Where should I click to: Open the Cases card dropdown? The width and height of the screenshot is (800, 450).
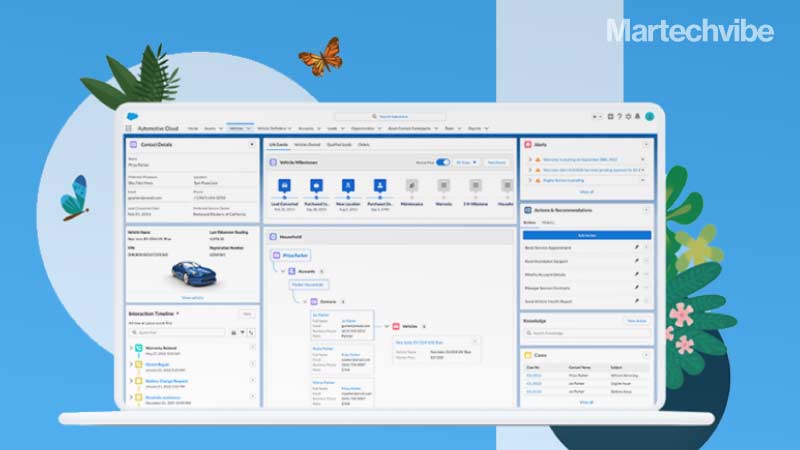[646, 355]
